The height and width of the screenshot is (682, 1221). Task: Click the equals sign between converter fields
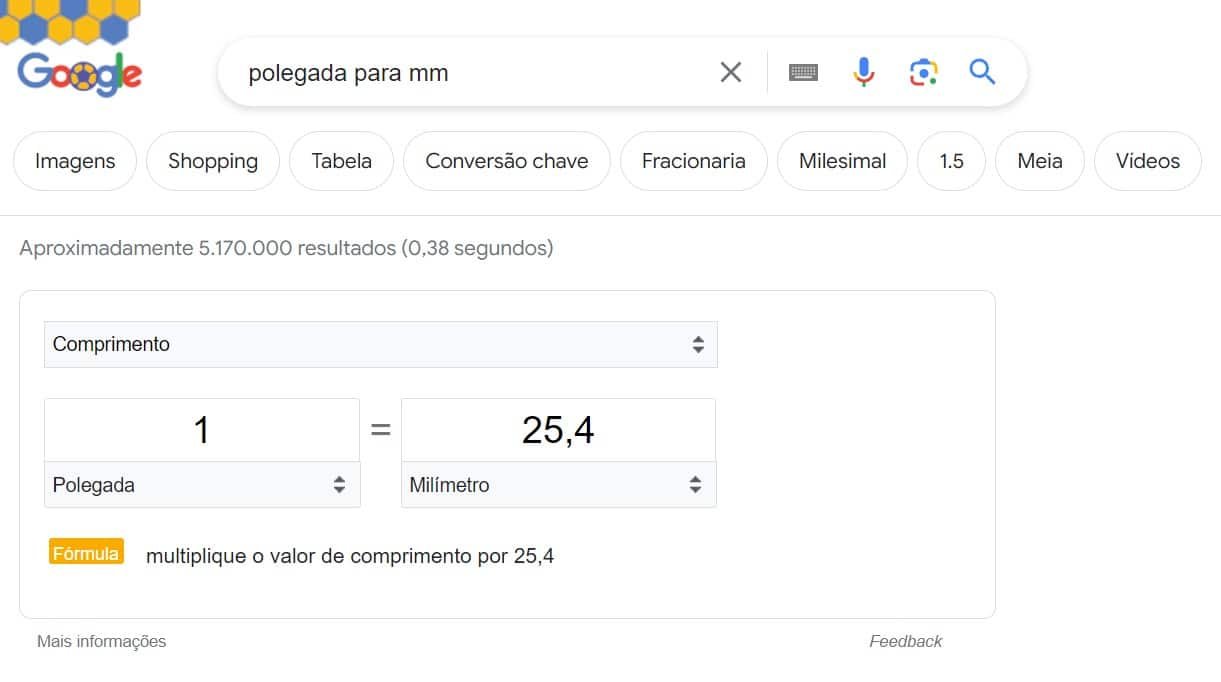tap(380, 428)
